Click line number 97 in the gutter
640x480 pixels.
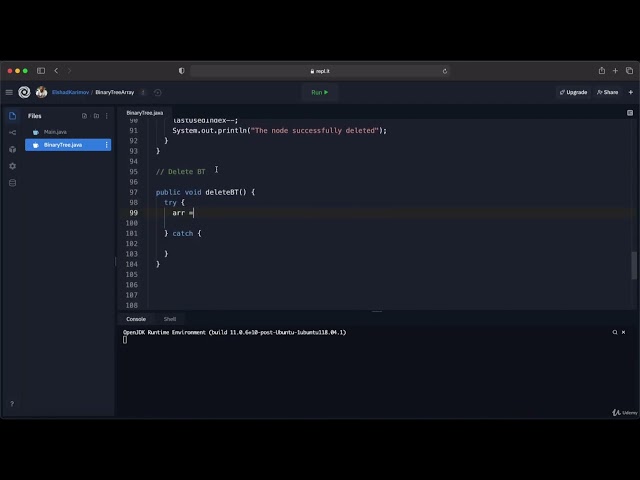pos(133,192)
